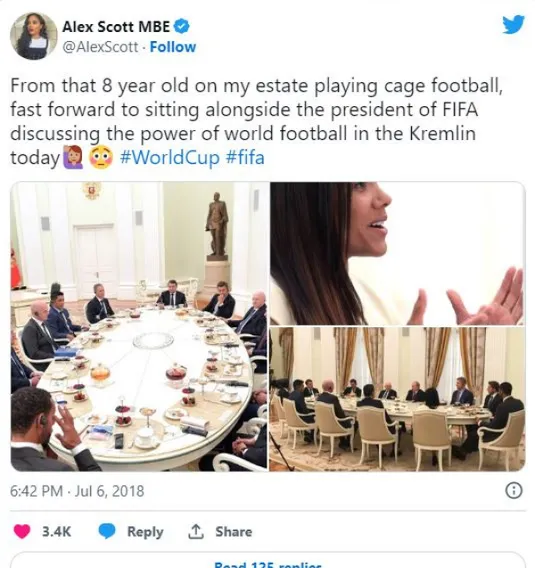Click the woman facepalm emoji
The width and height of the screenshot is (535, 568).
pos(73,158)
